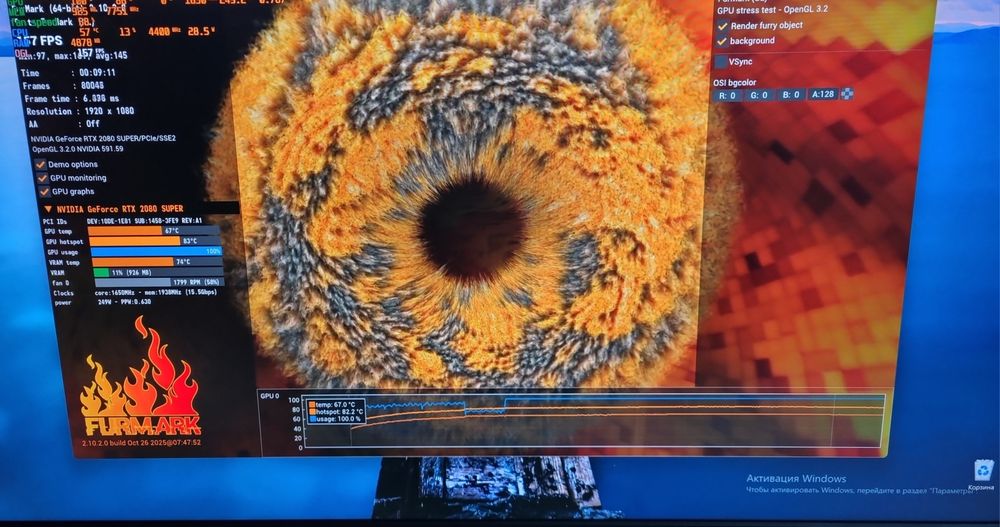Click the power 249W PPW readout
The image size is (1000, 527).
point(103,302)
